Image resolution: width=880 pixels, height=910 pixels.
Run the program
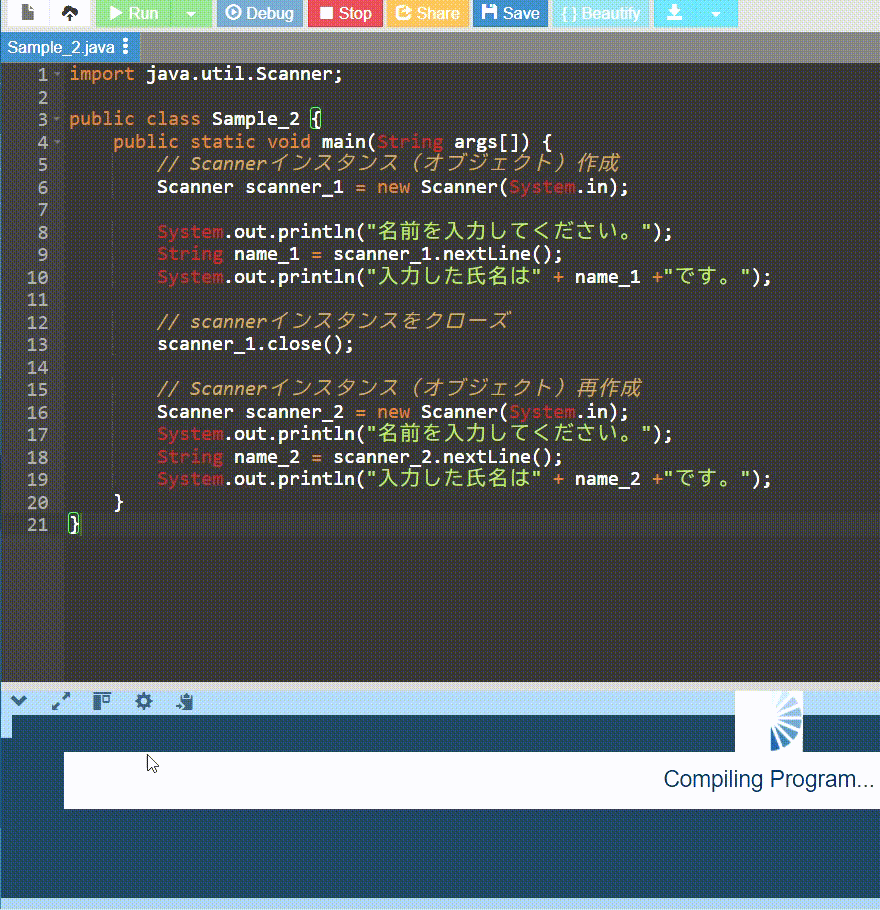point(134,13)
